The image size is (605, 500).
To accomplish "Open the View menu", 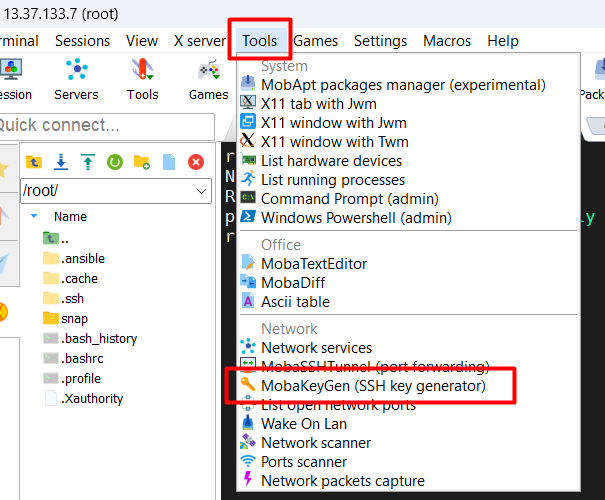I will 142,41.
